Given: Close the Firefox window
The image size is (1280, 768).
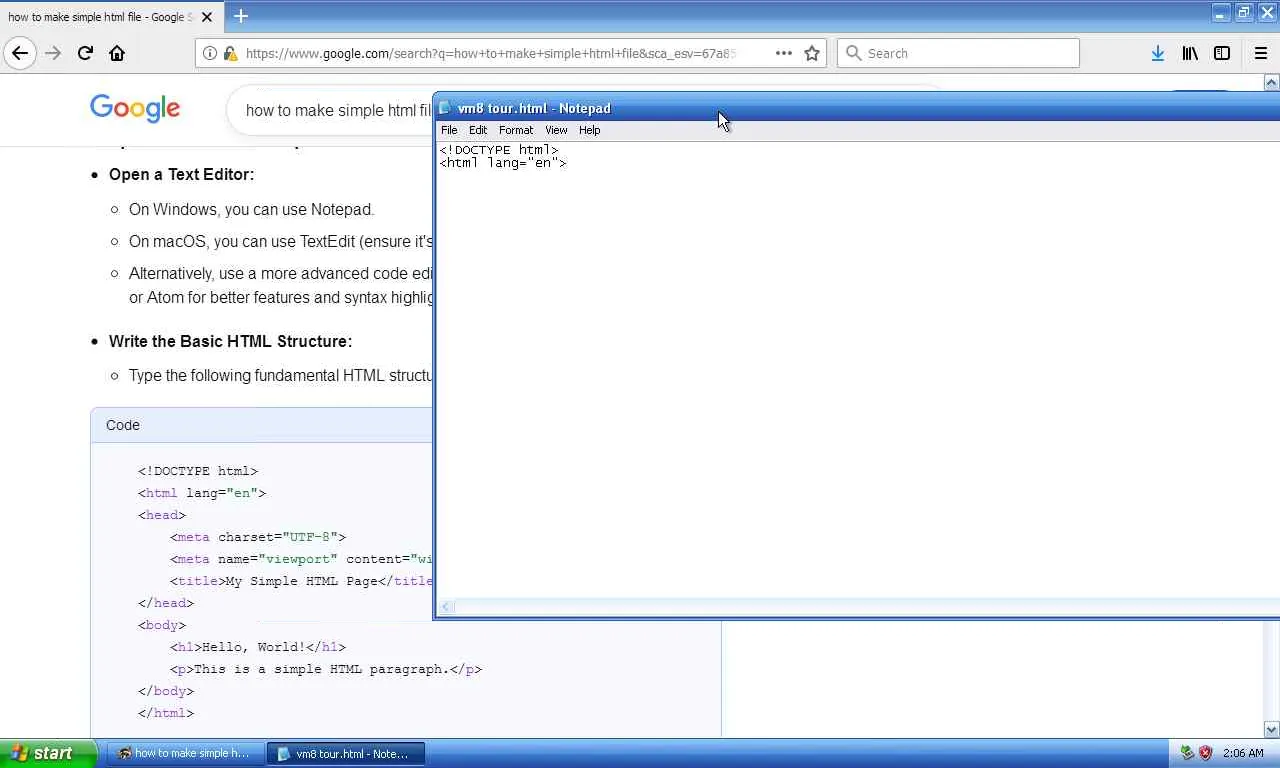Looking at the screenshot, I should coord(1267,12).
